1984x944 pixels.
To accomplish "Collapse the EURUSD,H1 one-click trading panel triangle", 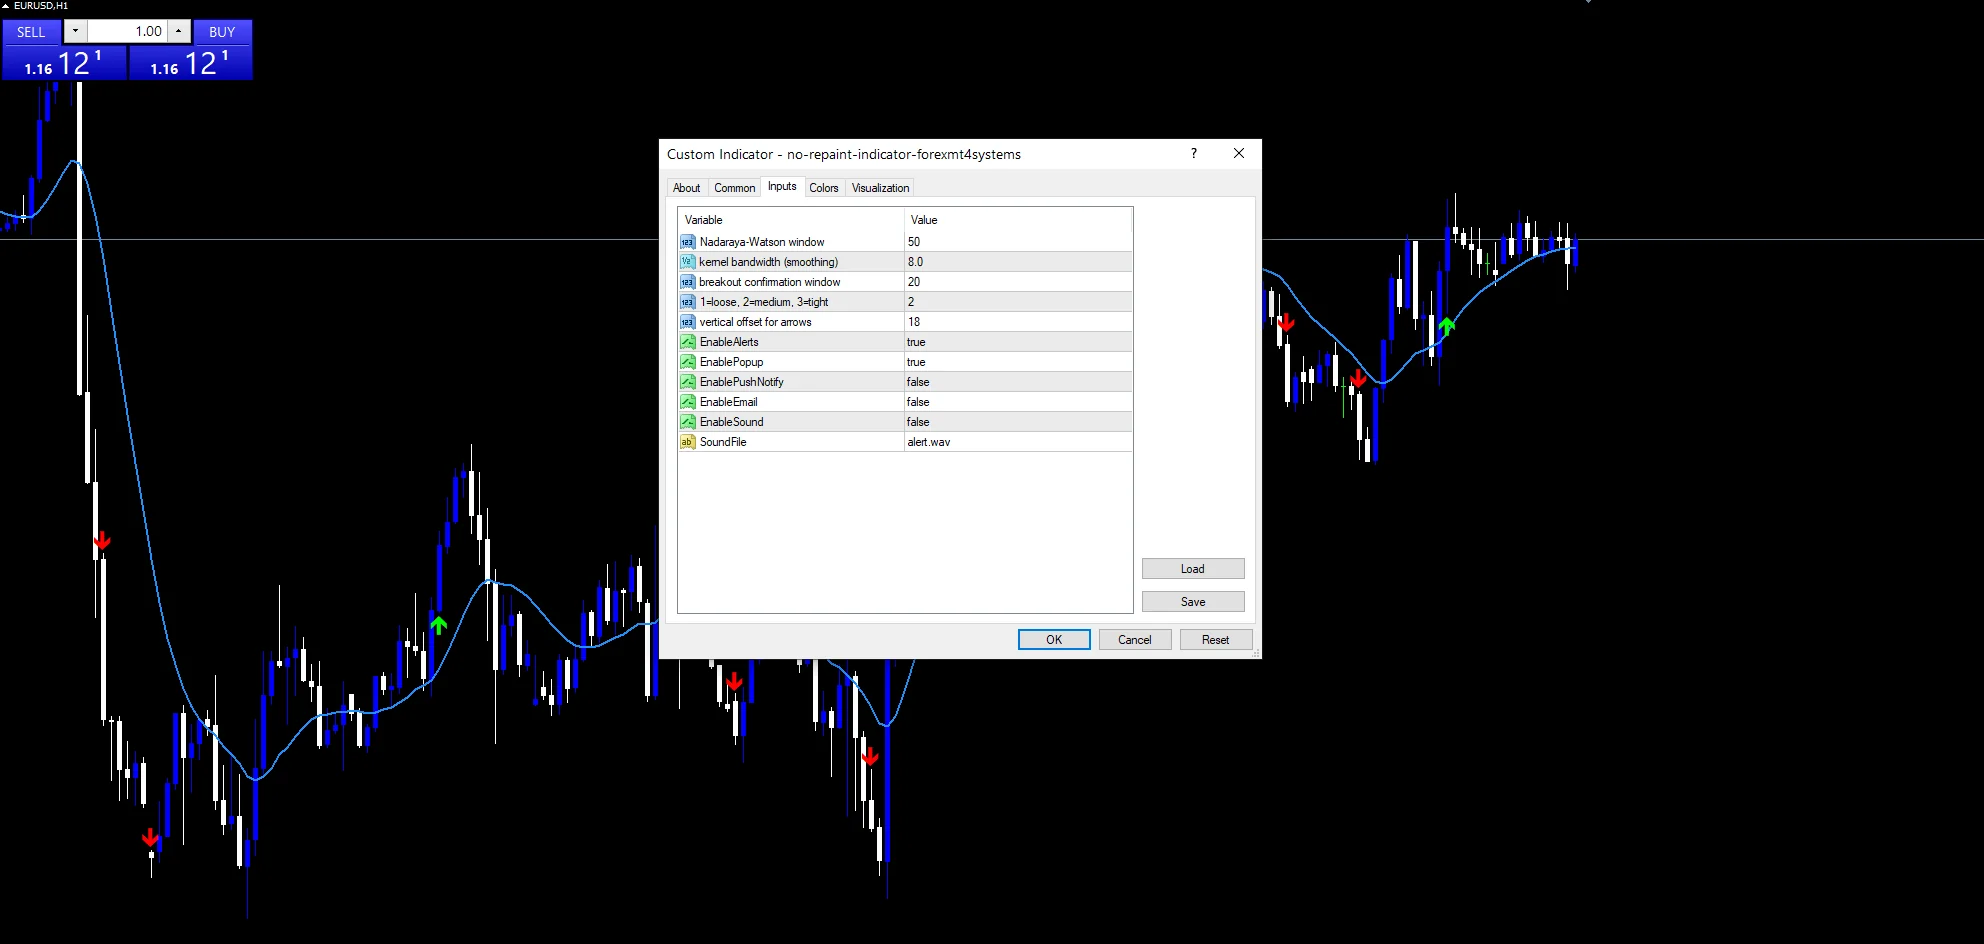I will coord(6,6).
